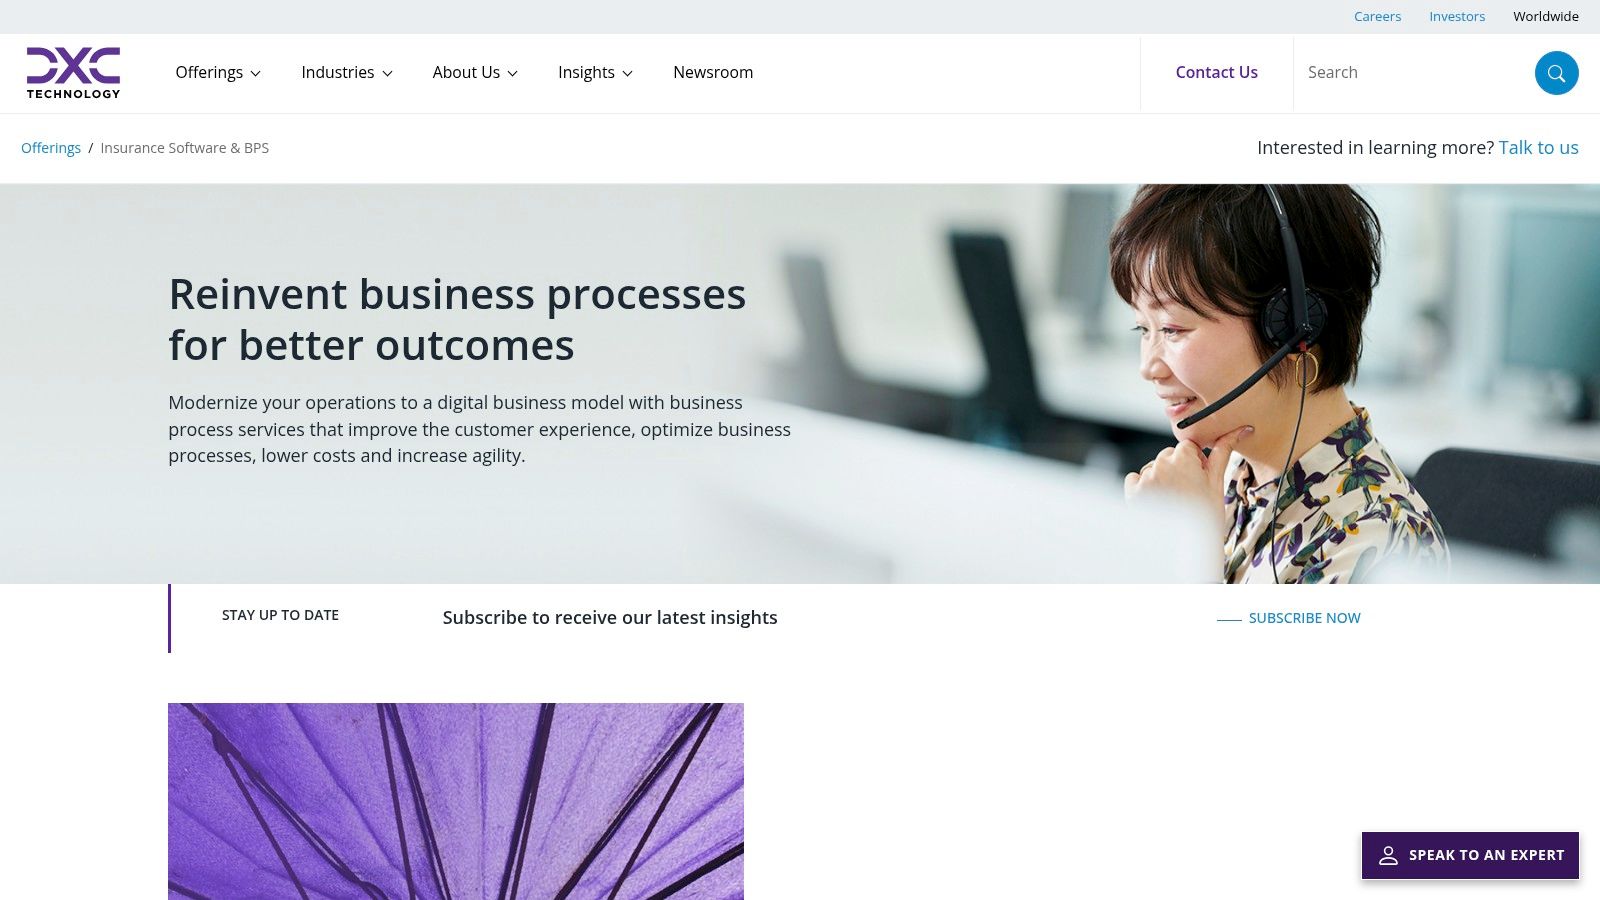Expand the Offerings chevron arrow
Image resolution: width=1600 pixels, height=900 pixels.
256,74
